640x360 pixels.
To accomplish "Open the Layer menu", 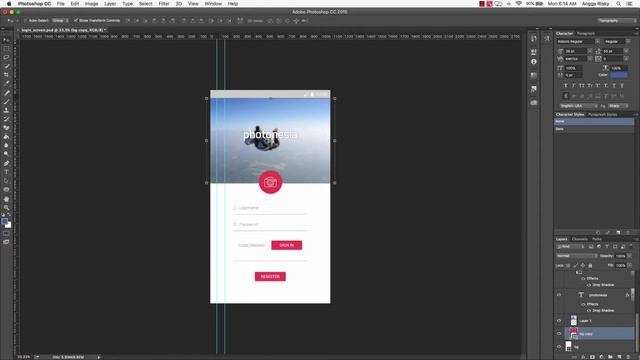I will [x=110, y=4].
